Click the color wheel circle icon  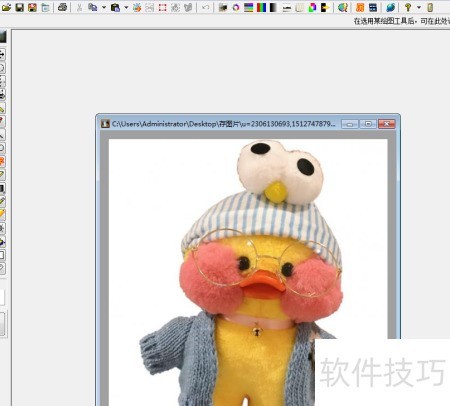[236, 7]
